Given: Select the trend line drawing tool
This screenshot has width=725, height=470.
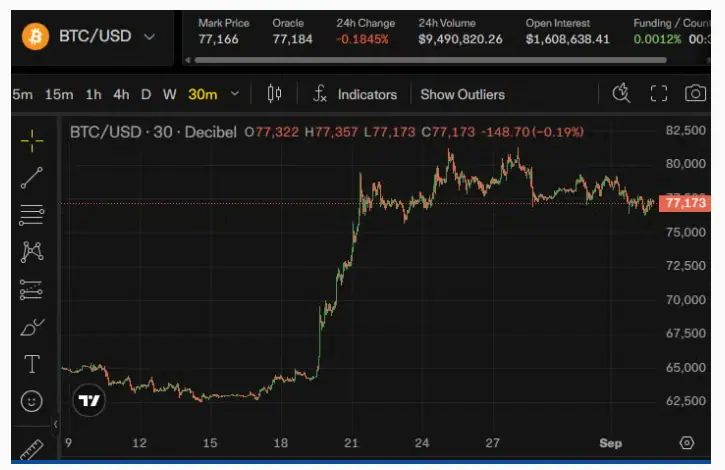Looking at the screenshot, I should point(32,178).
